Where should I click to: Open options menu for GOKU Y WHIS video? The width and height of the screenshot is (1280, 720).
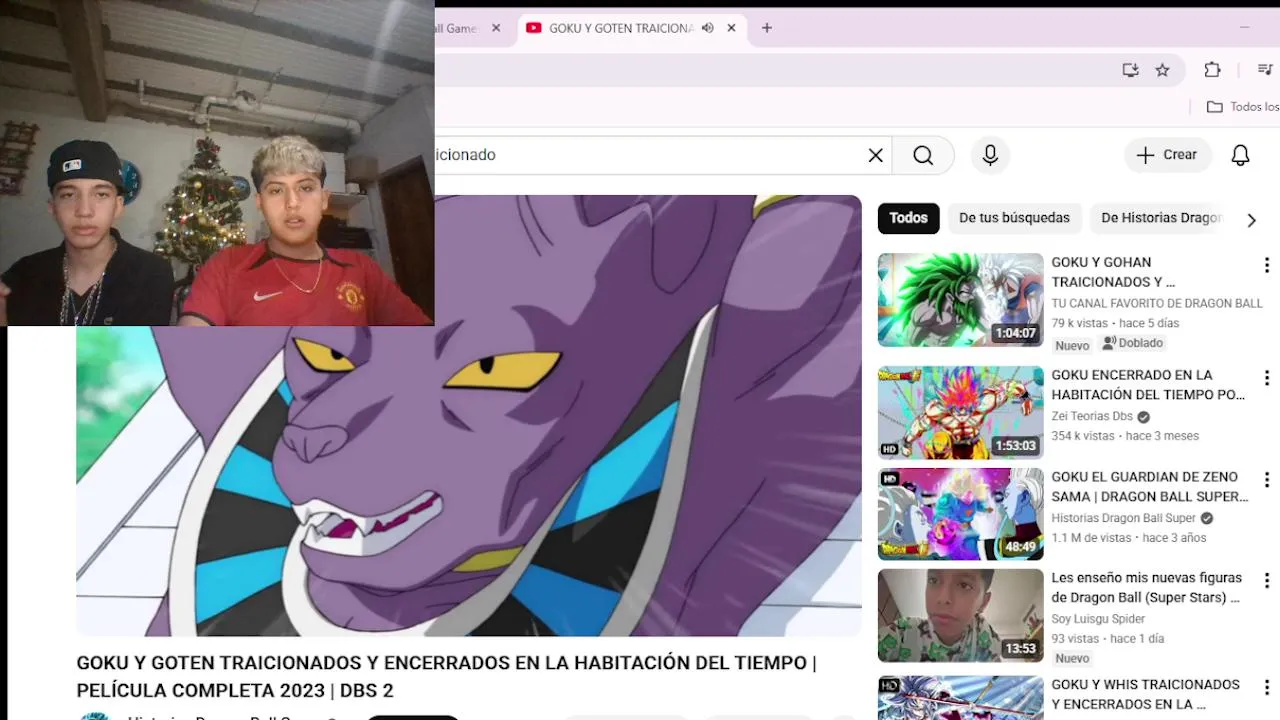tap(1267, 688)
